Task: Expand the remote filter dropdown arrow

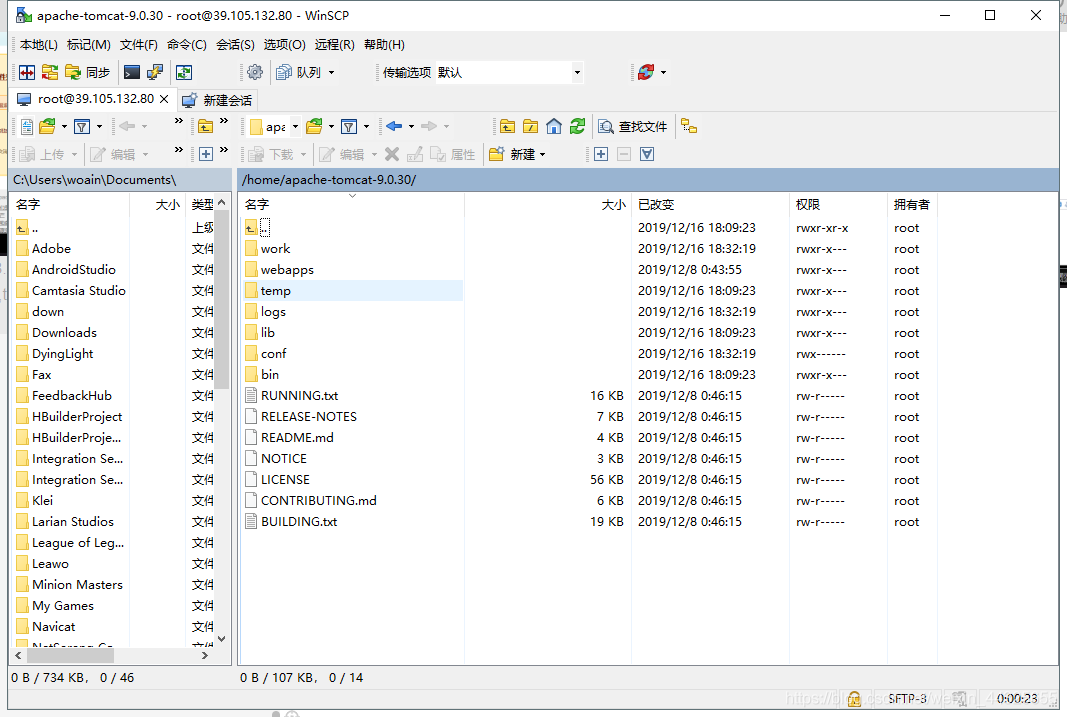Action: click(366, 127)
